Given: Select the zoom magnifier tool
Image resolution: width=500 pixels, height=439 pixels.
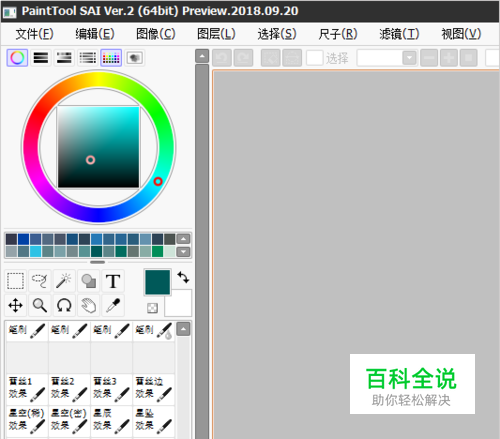Looking at the screenshot, I should (40, 305).
